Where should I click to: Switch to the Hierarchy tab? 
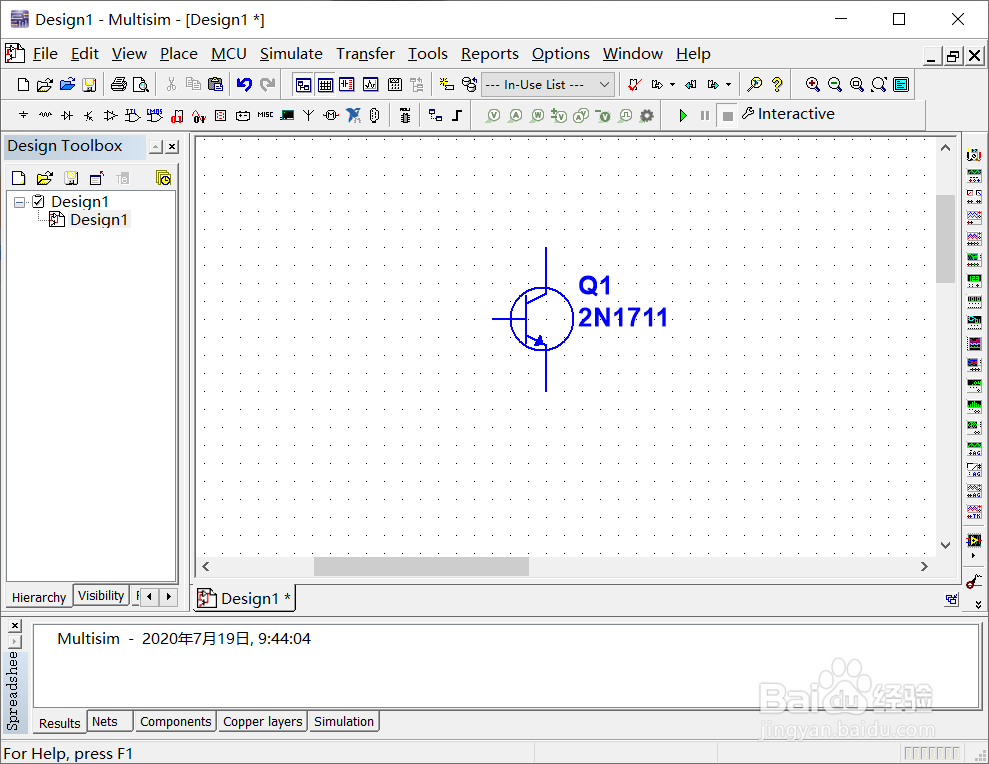click(x=39, y=597)
